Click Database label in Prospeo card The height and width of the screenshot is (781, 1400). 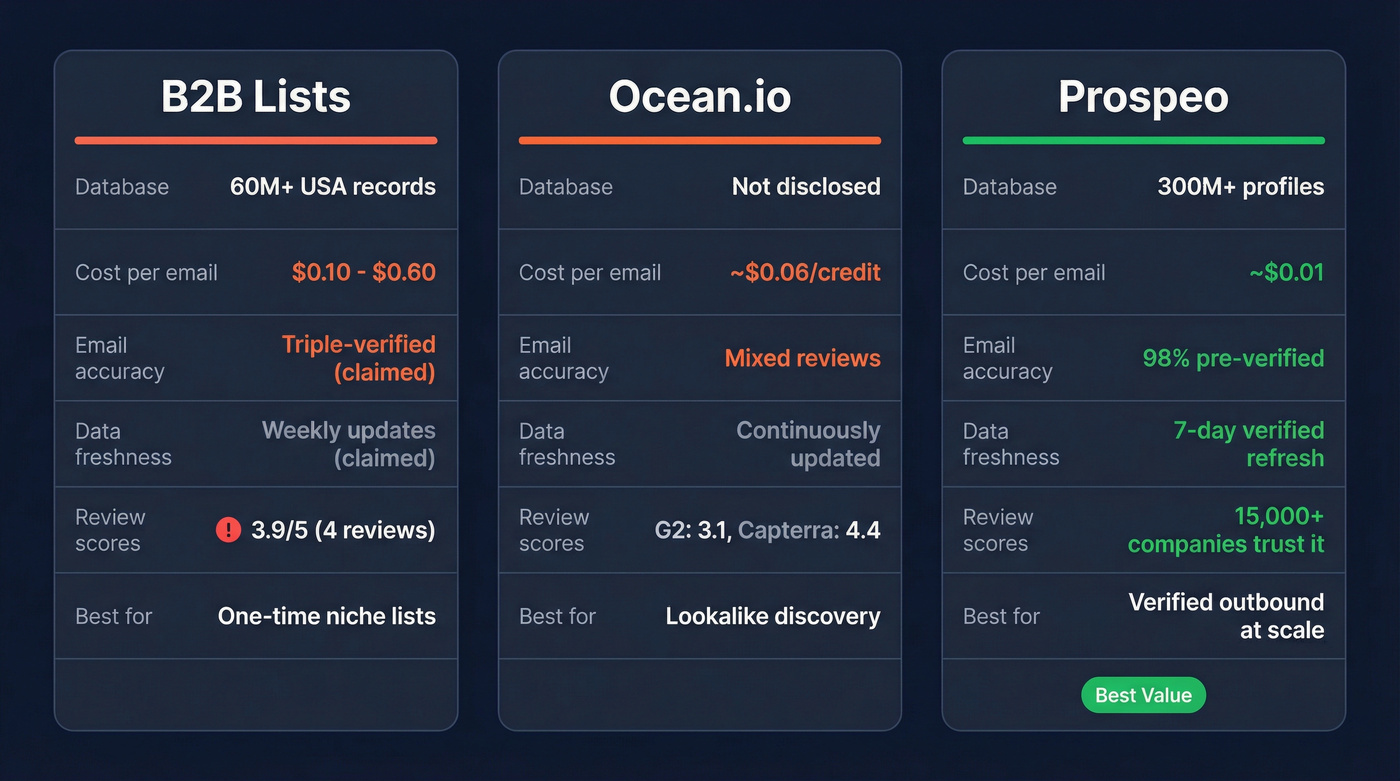[x=1010, y=187]
